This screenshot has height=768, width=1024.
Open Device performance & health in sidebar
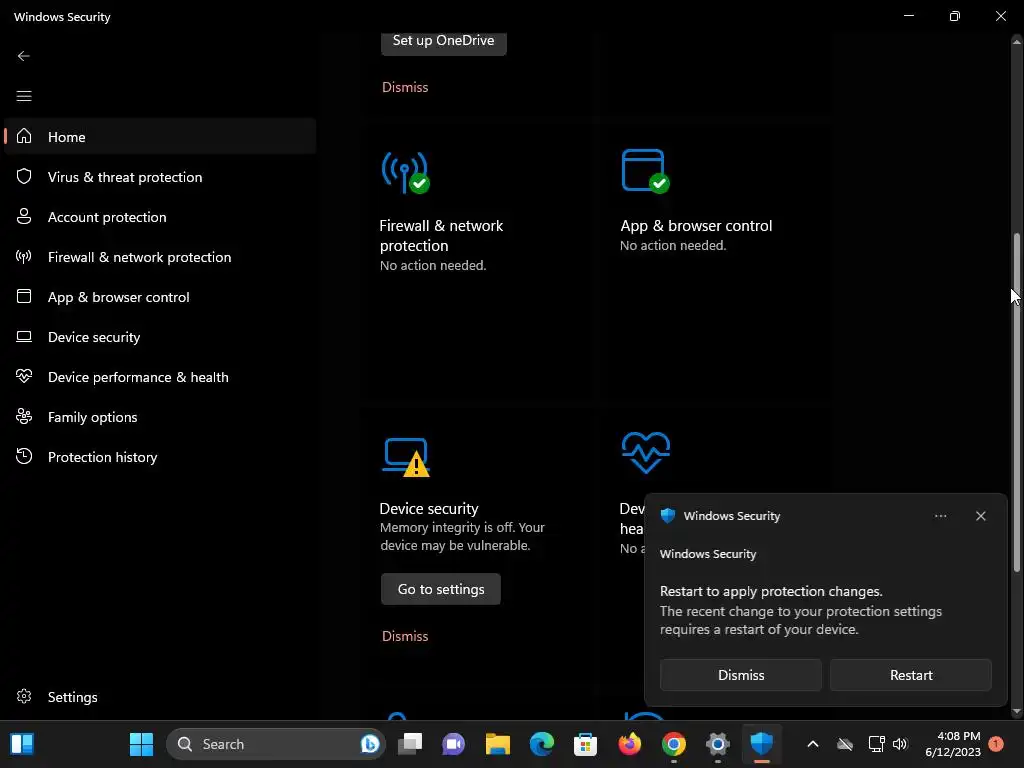(160, 377)
